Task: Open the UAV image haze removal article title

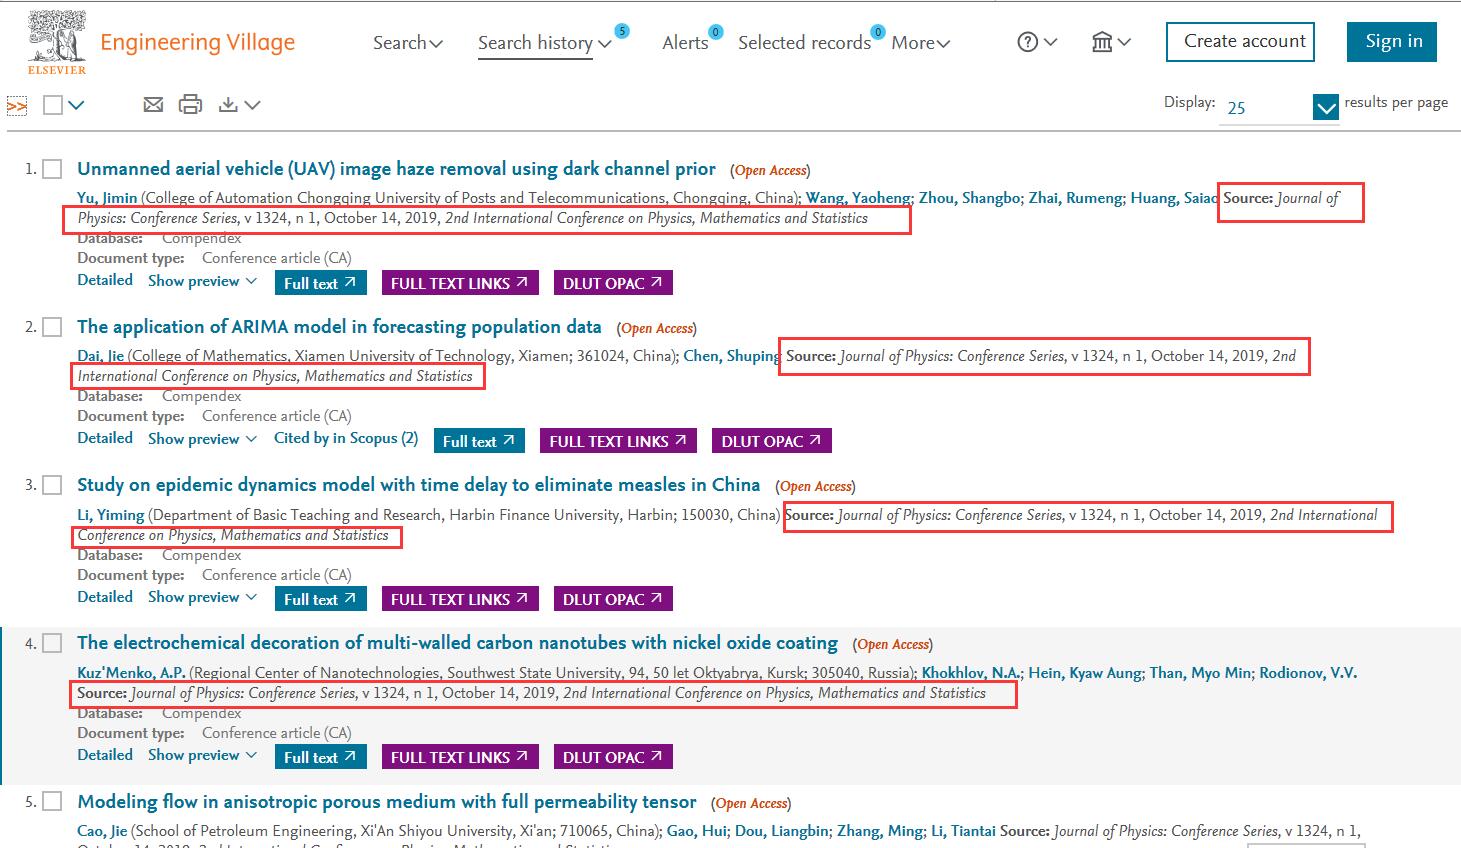Action: click(396, 169)
